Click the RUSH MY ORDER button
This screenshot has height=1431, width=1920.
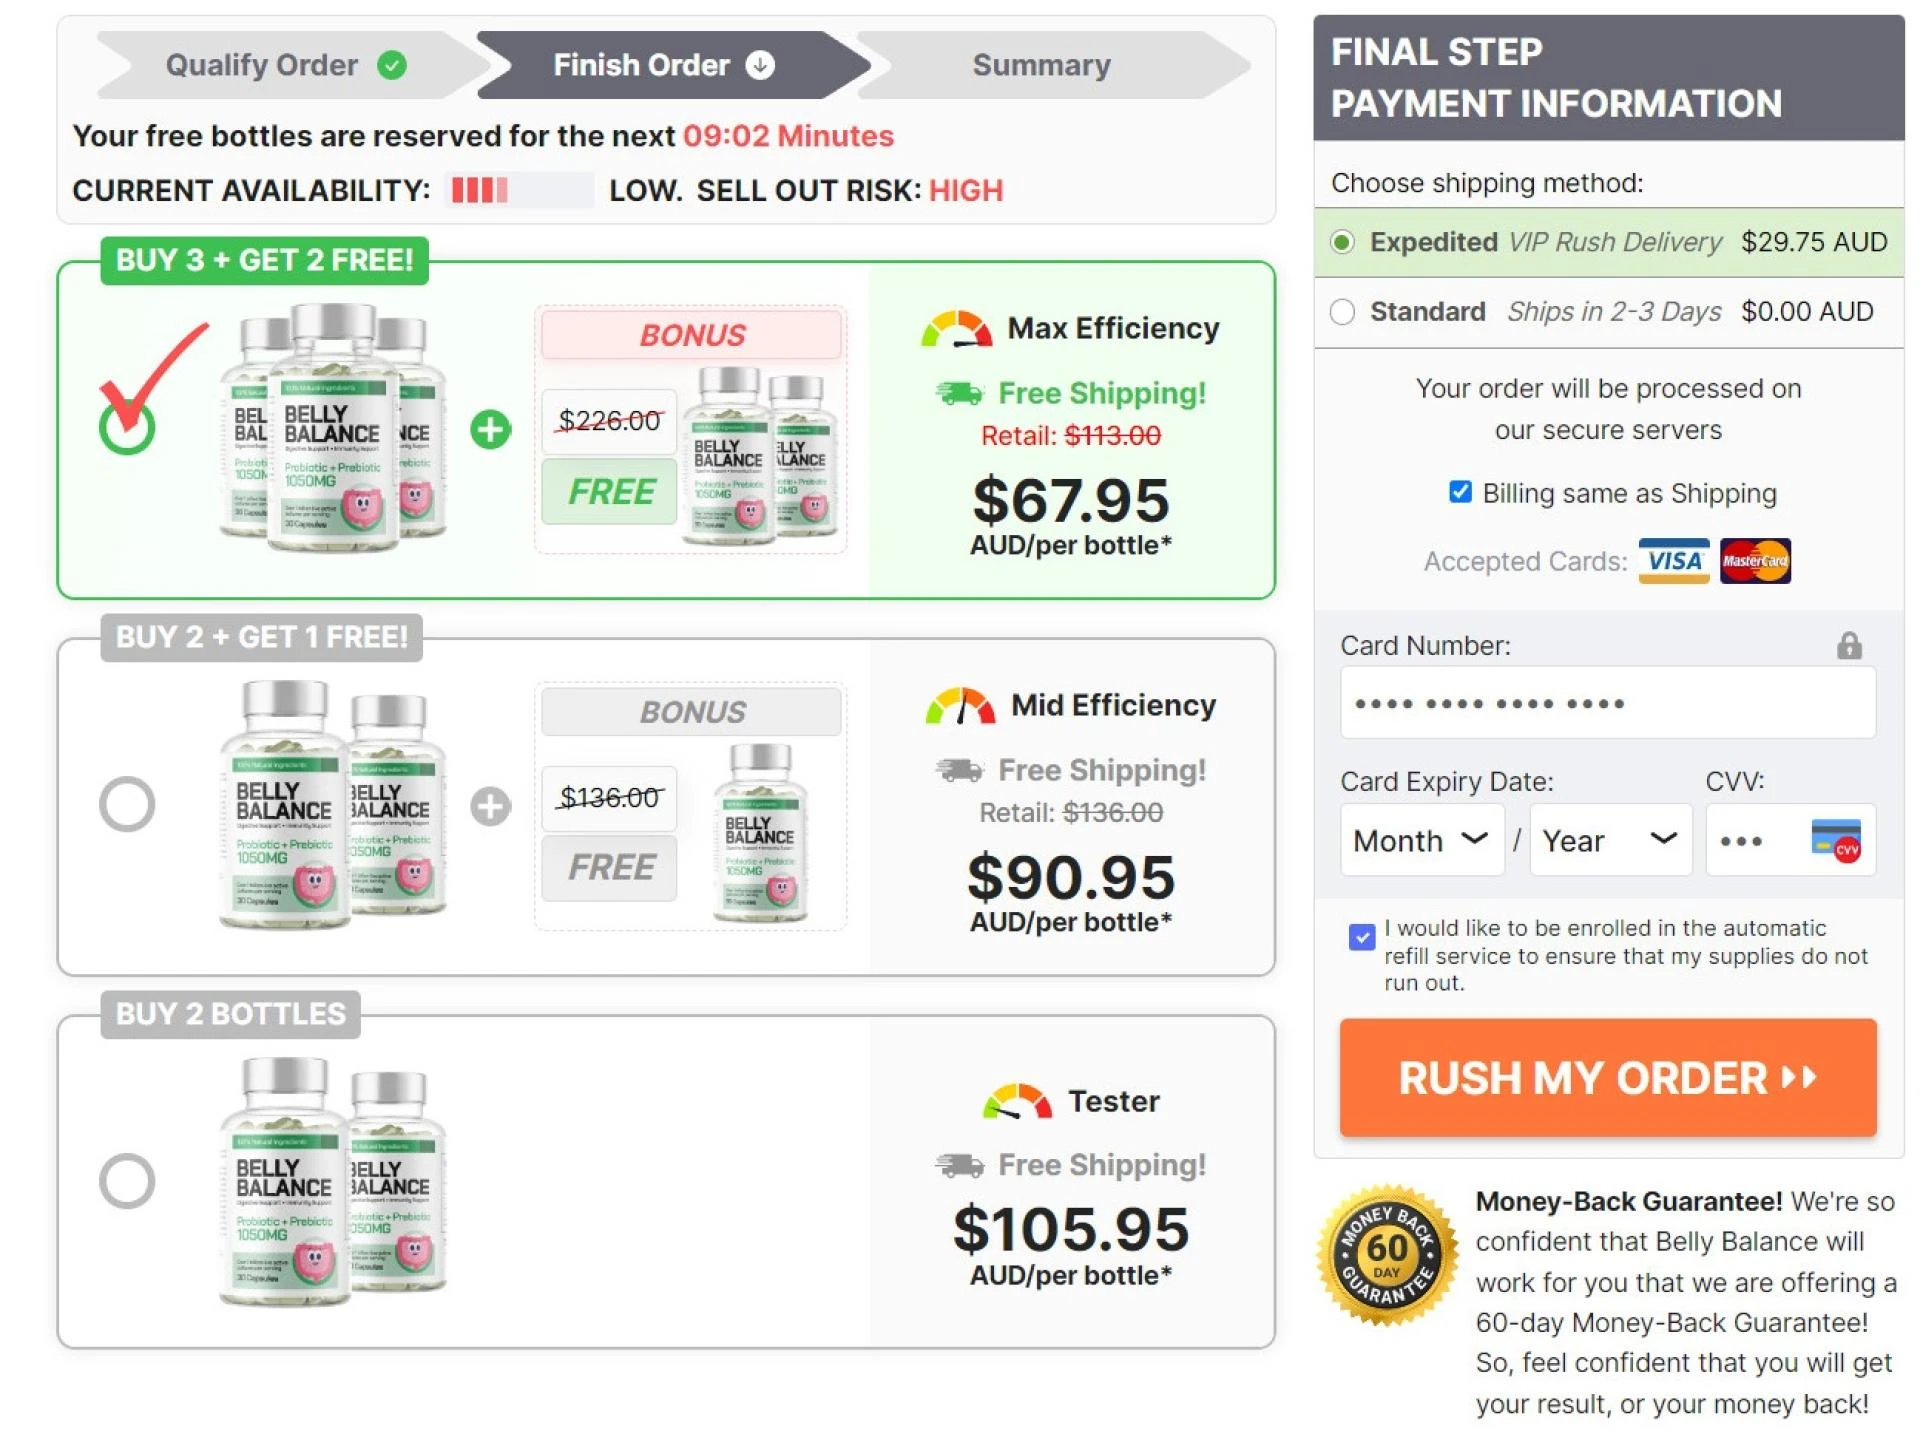click(x=1607, y=1078)
